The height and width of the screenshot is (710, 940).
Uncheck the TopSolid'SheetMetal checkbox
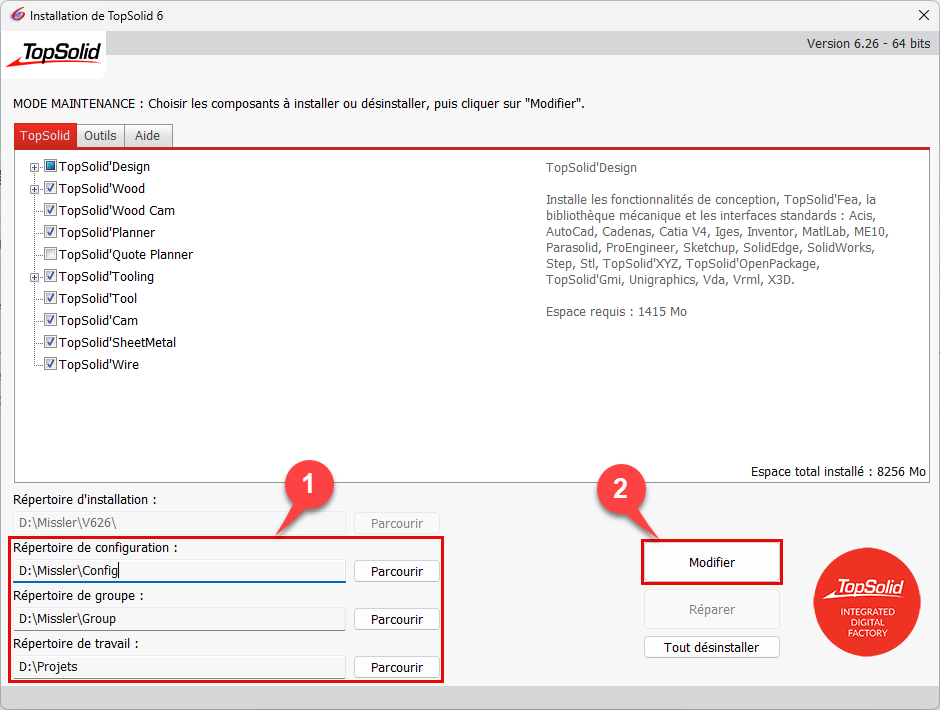50,342
